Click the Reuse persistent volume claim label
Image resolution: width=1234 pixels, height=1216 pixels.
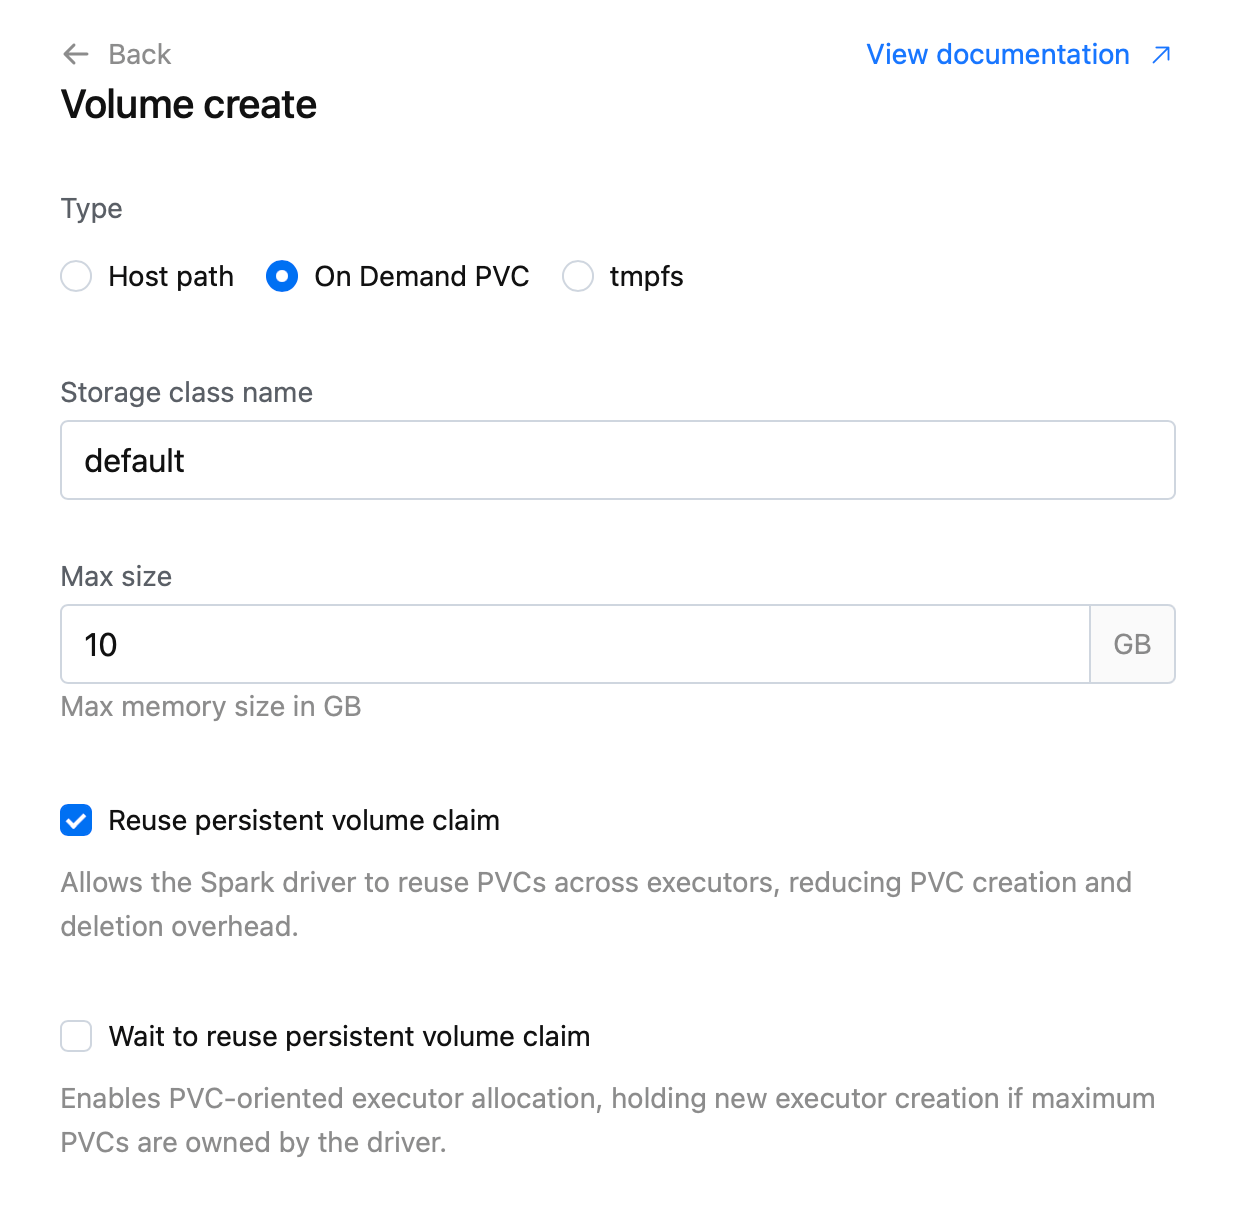[x=304, y=820]
